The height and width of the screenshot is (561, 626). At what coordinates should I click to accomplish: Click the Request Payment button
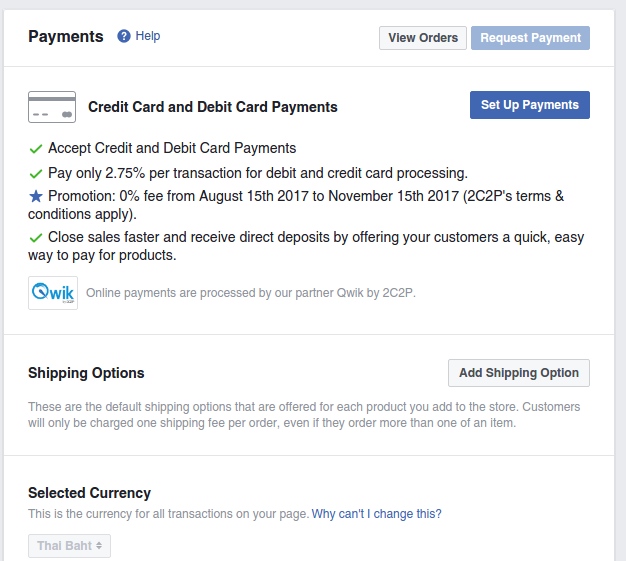[x=530, y=38]
